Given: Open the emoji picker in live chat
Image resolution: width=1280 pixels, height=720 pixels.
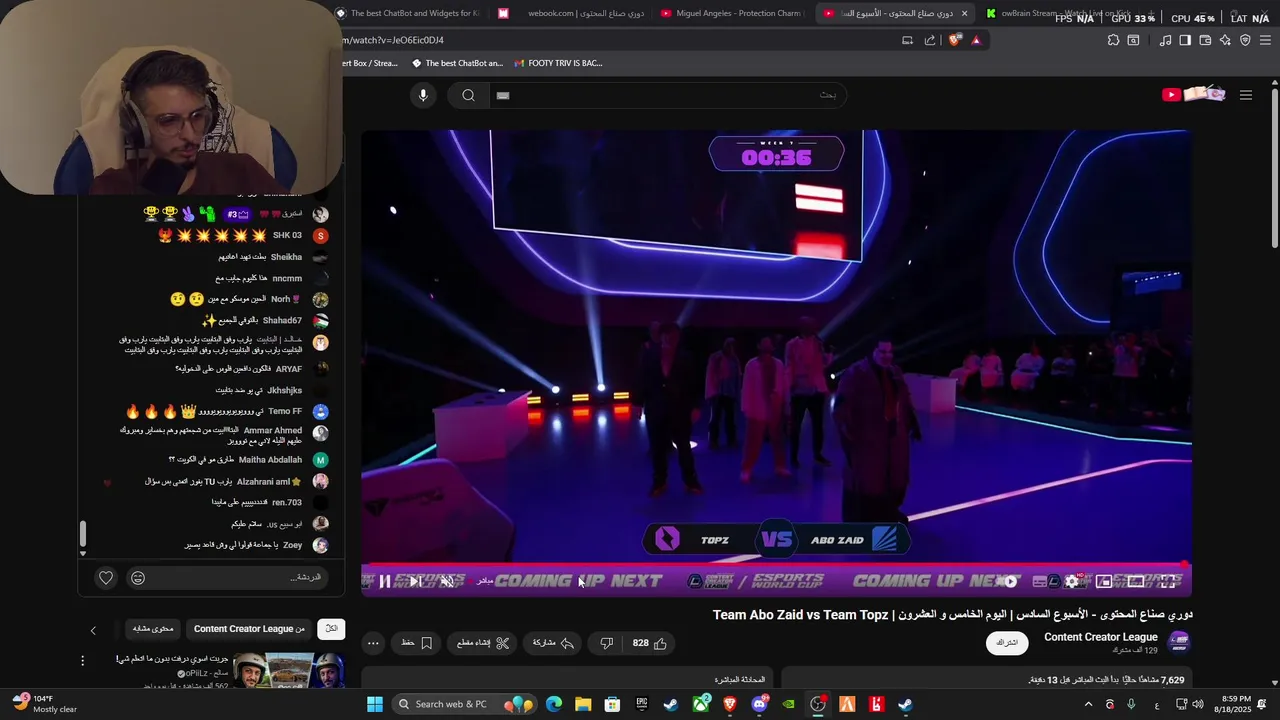Looking at the screenshot, I should point(138,577).
